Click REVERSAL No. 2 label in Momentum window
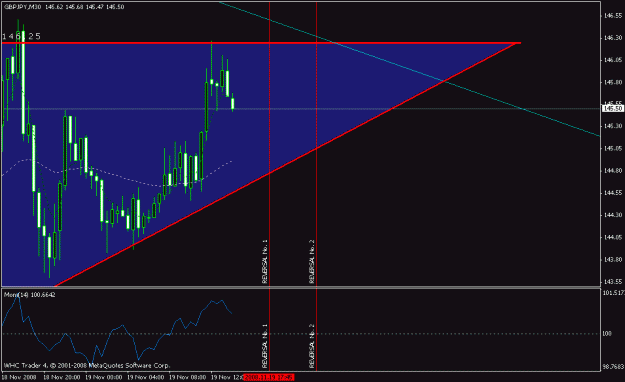Viewport: 625px width, 382px height. (312, 346)
